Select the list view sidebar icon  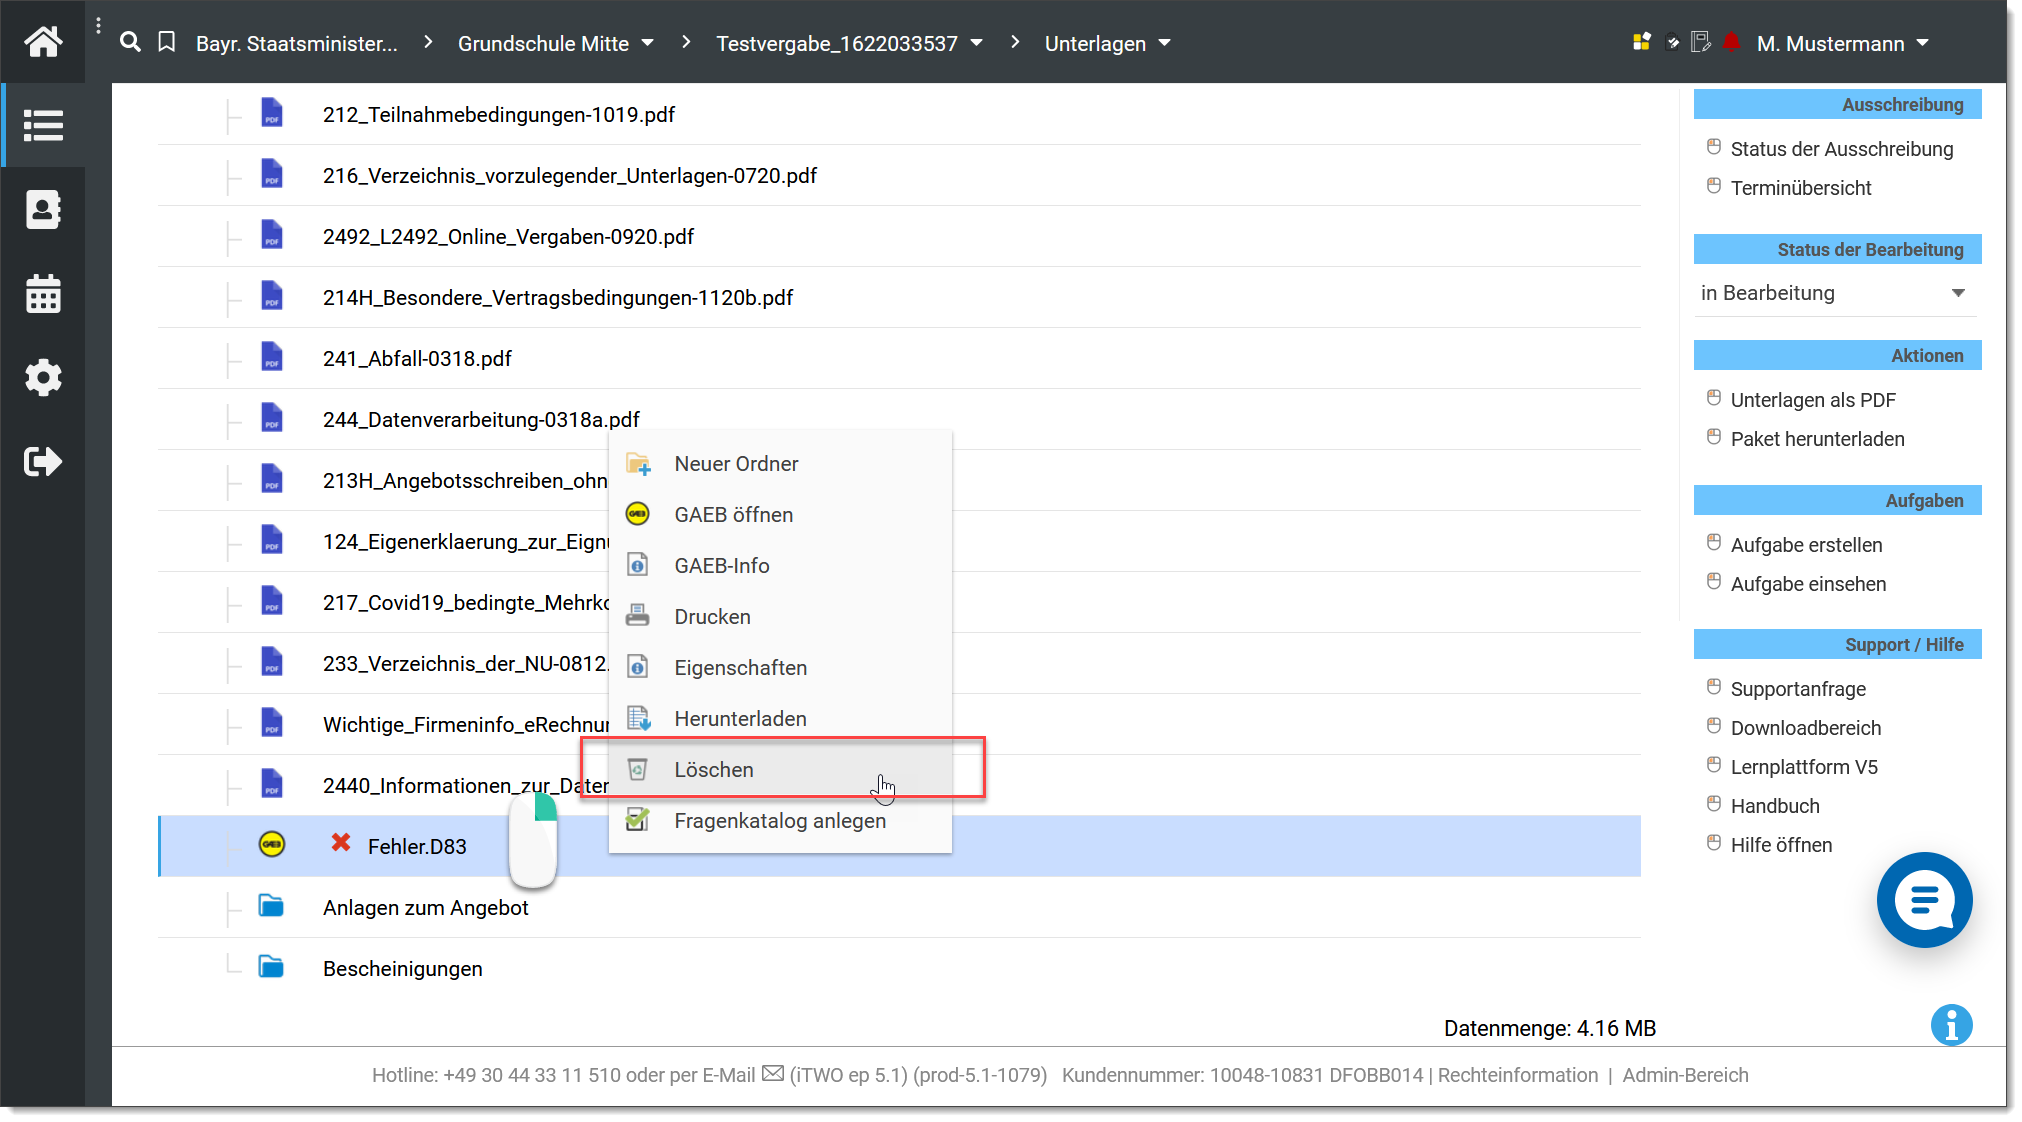[x=43, y=125]
